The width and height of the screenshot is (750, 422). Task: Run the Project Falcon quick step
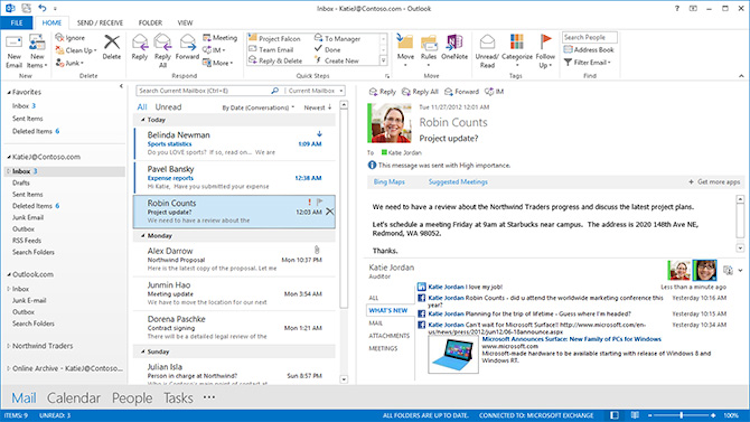tap(275, 38)
